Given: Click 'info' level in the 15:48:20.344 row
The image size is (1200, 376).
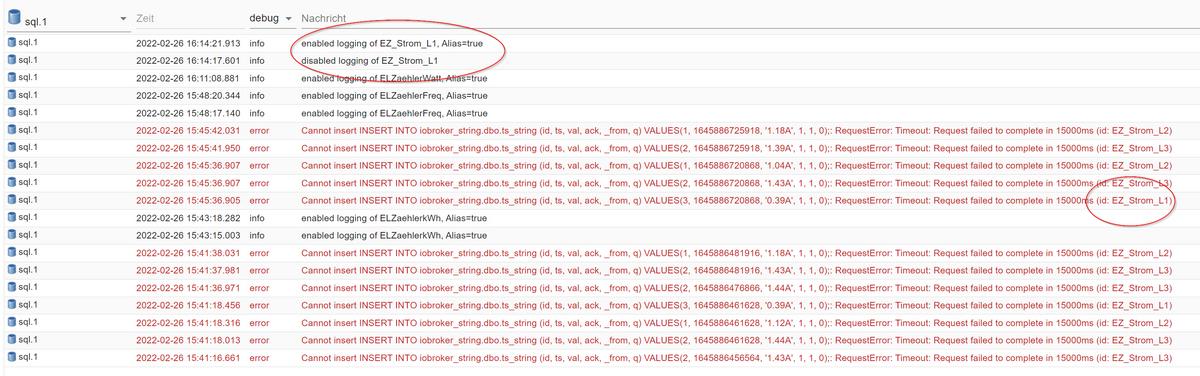Looking at the screenshot, I should [257, 96].
